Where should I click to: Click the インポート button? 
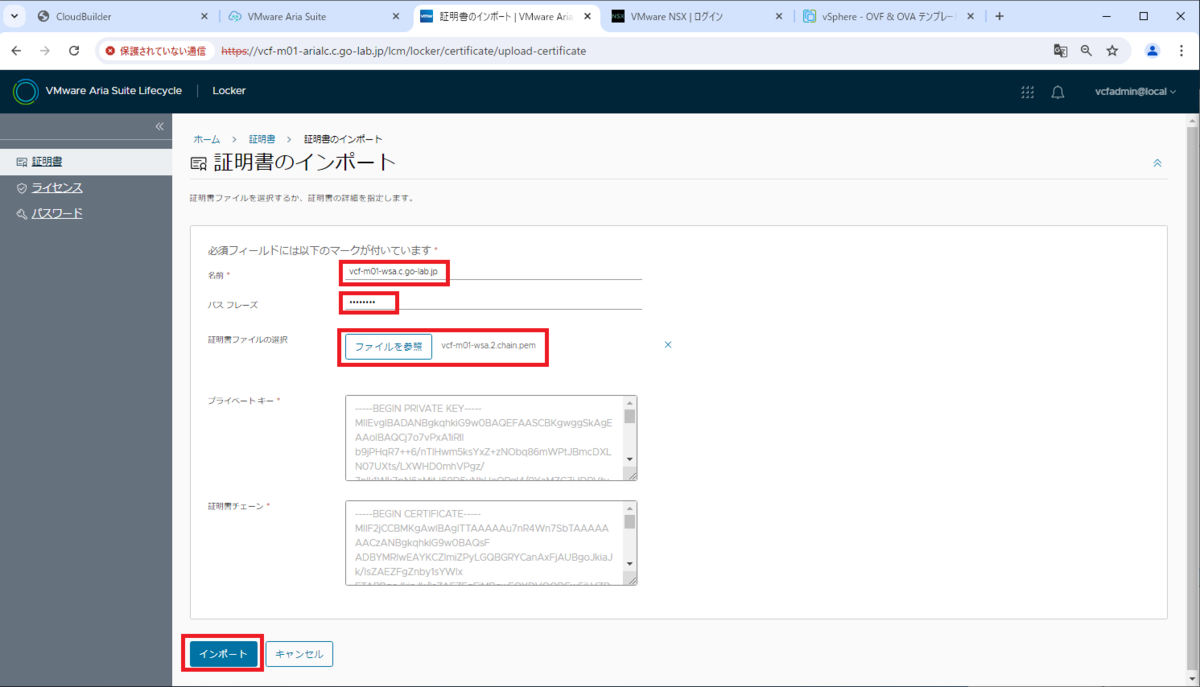(x=224, y=654)
